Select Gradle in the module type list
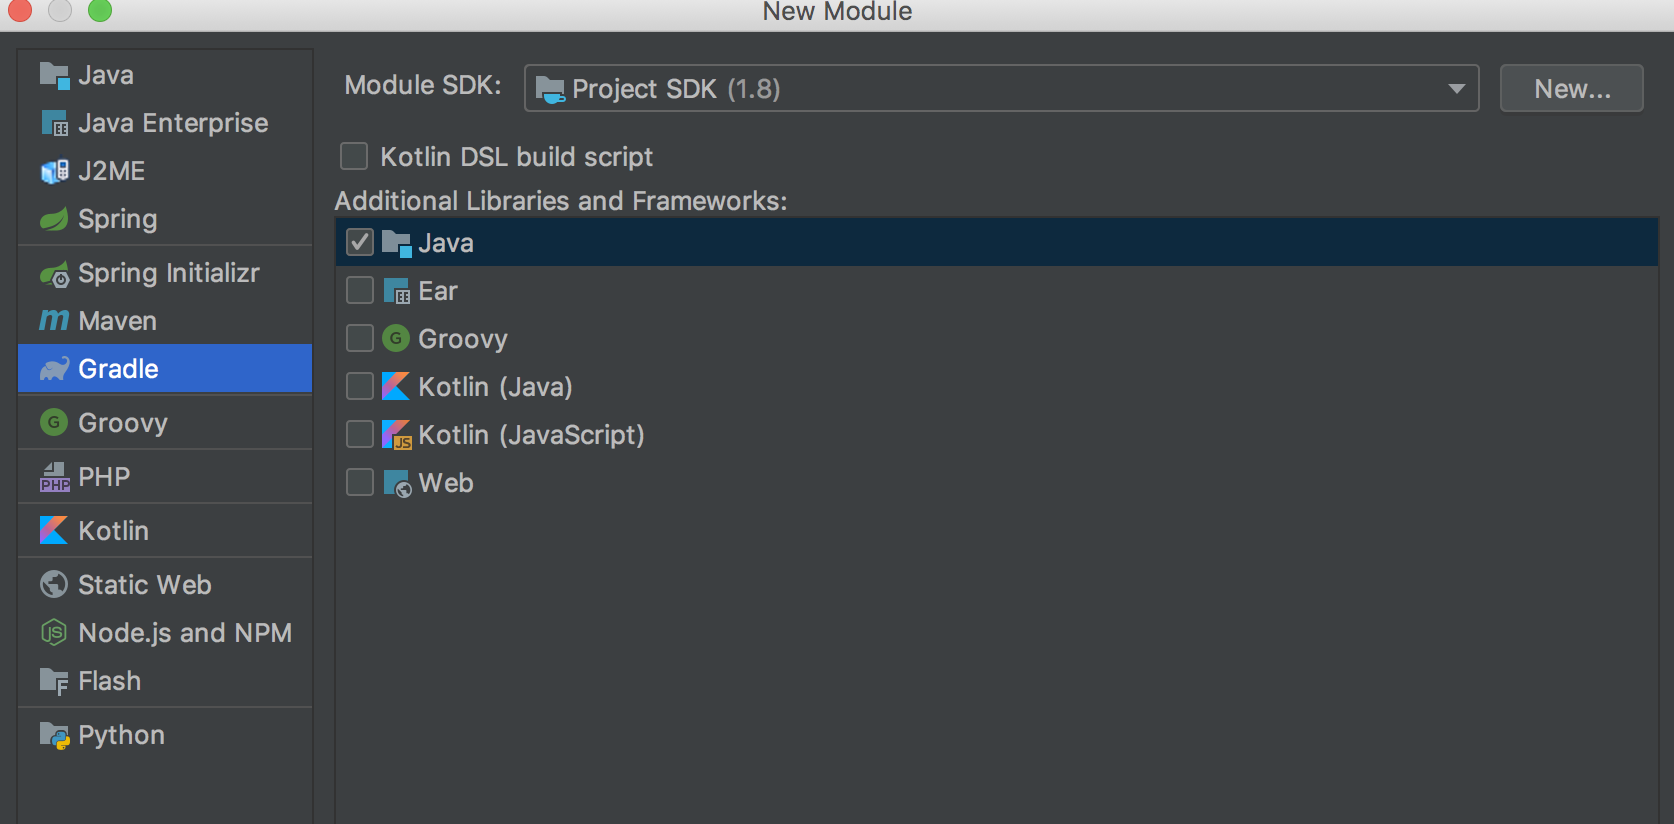Image resolution: width=1674 pixels, height=824 pixels. pyautogui.click(x=118, y=368)
